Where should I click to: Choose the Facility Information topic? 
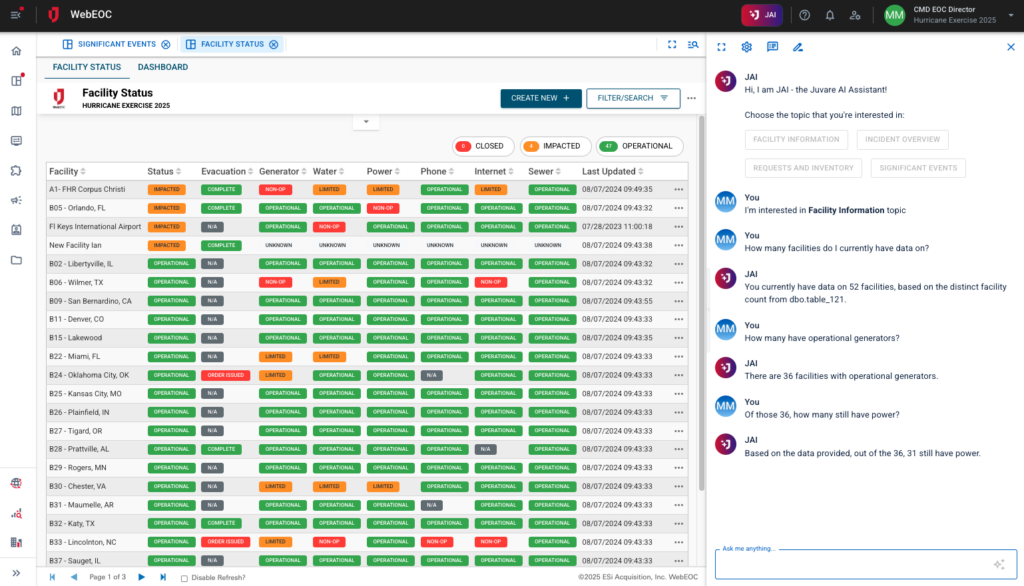[796, 139]
